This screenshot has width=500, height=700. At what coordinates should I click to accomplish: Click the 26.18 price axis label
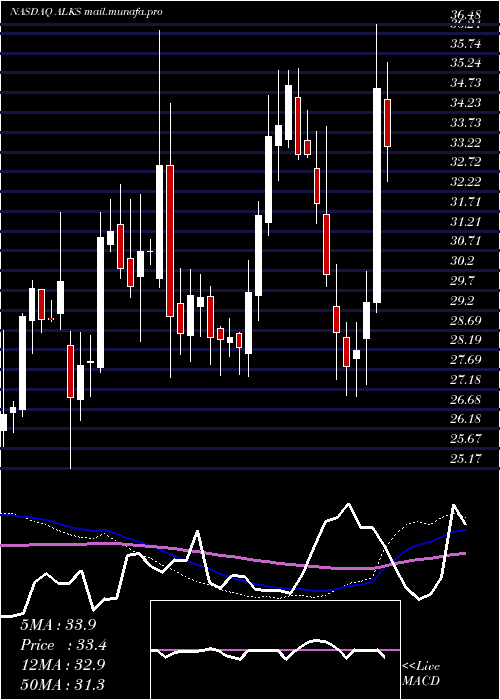click(x=466, y=419)
